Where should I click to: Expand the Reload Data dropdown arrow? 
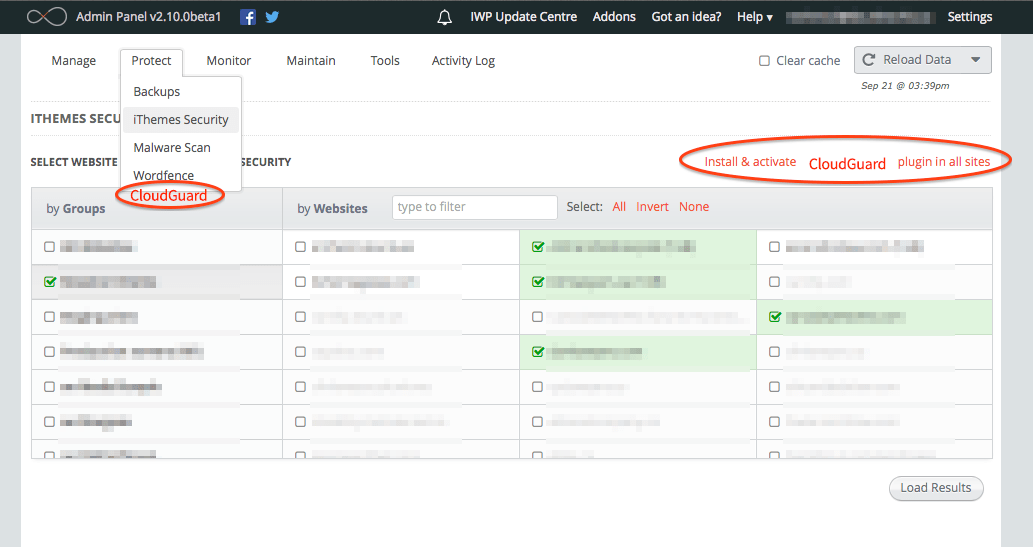976,60
